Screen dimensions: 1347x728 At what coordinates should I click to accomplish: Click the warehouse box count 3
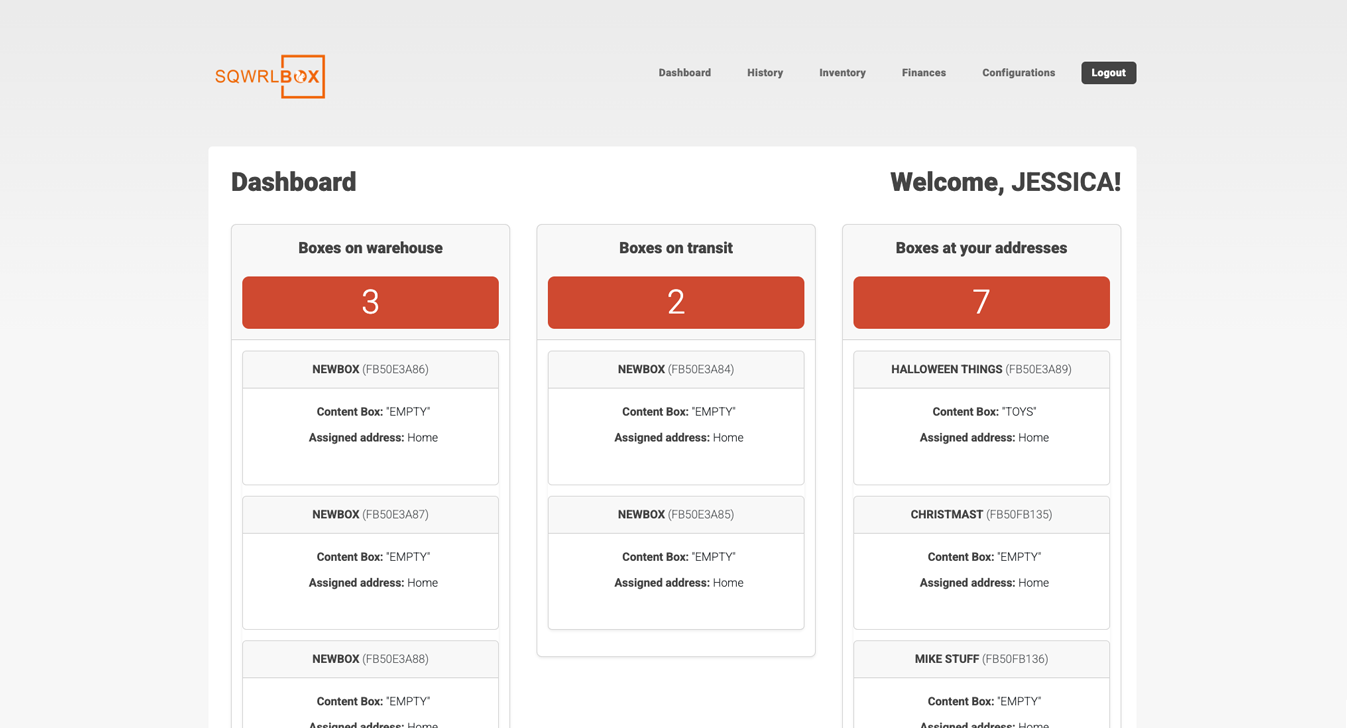370,302
